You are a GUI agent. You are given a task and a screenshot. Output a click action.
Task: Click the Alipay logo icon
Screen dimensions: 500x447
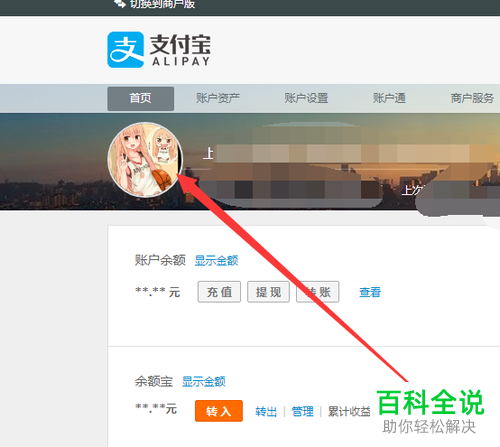click(126, 50)
